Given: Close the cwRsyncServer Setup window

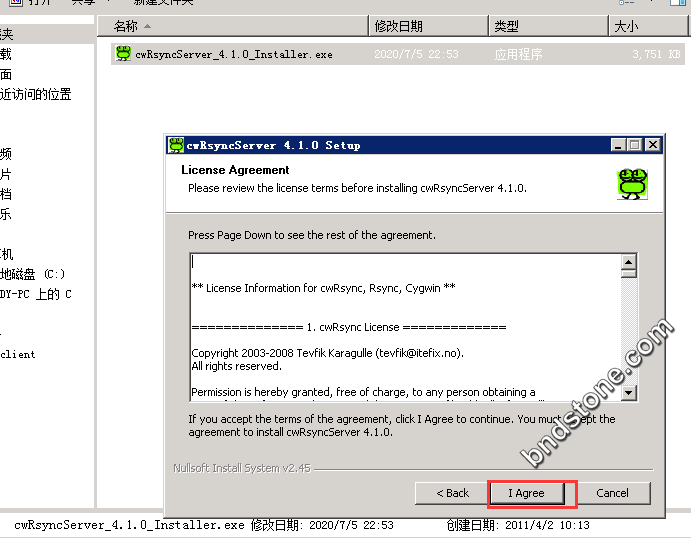Looking at the screenshot, I should [x=653, y=145].
